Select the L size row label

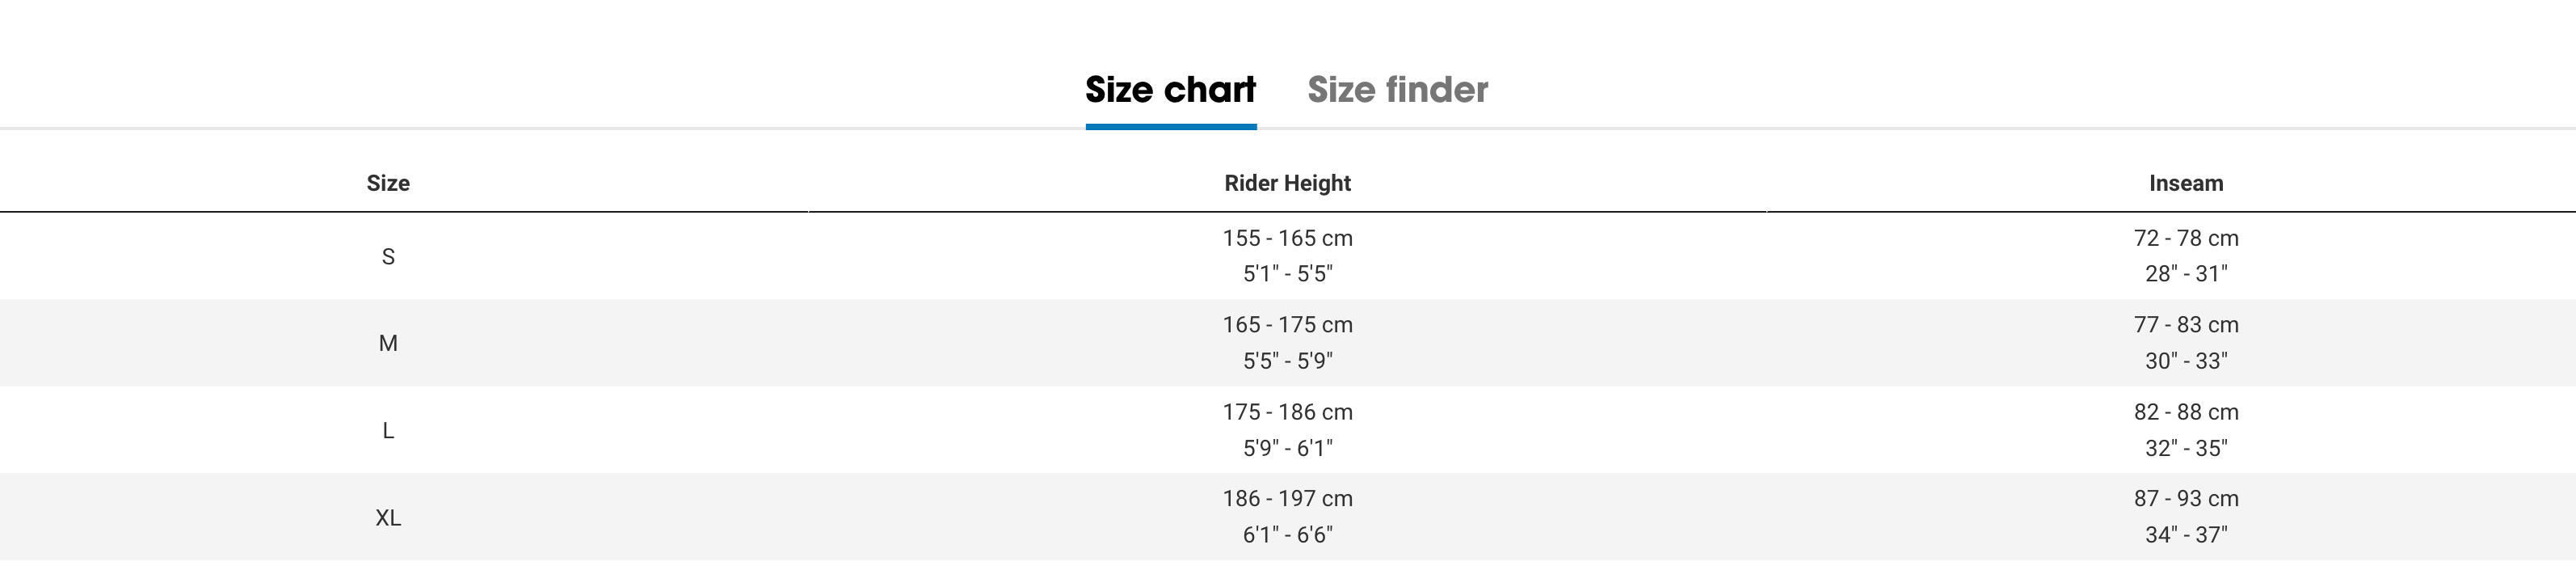click(388, 431)
